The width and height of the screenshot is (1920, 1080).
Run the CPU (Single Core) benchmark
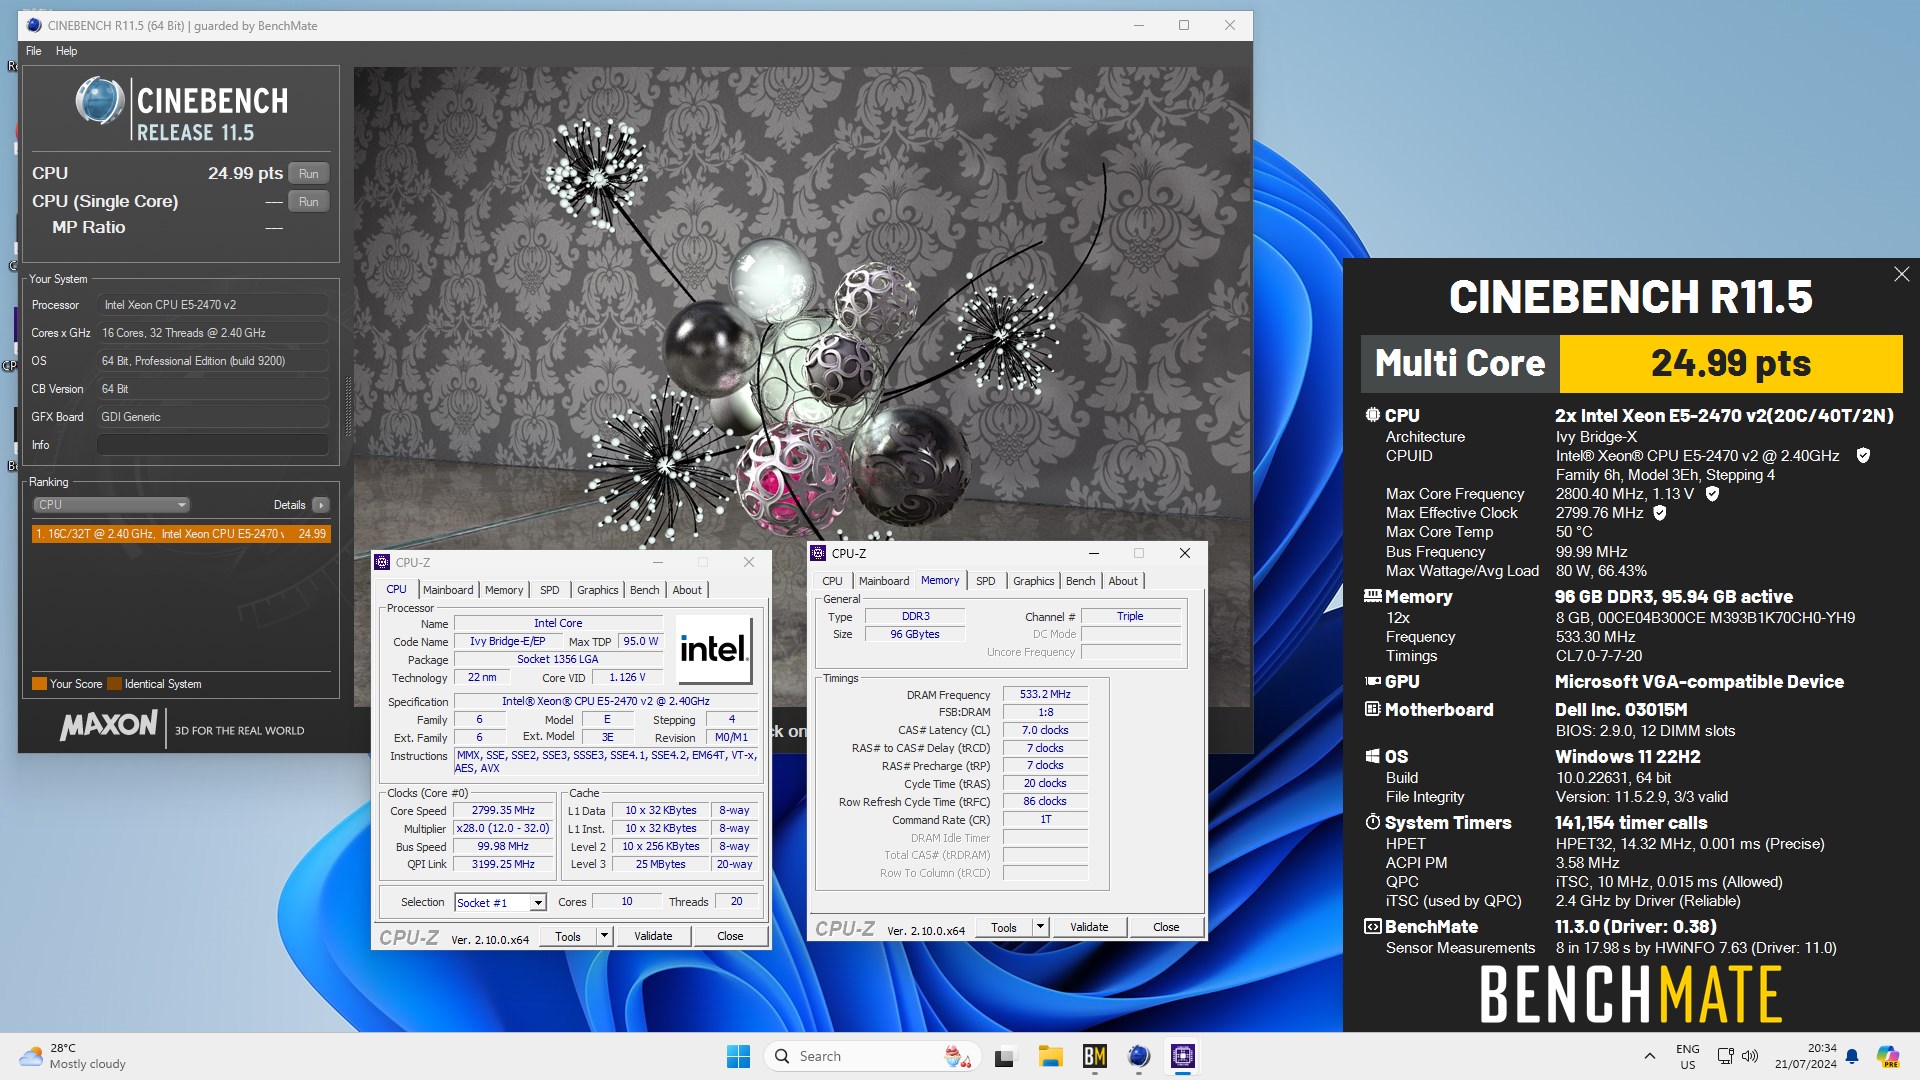[308, 201]
